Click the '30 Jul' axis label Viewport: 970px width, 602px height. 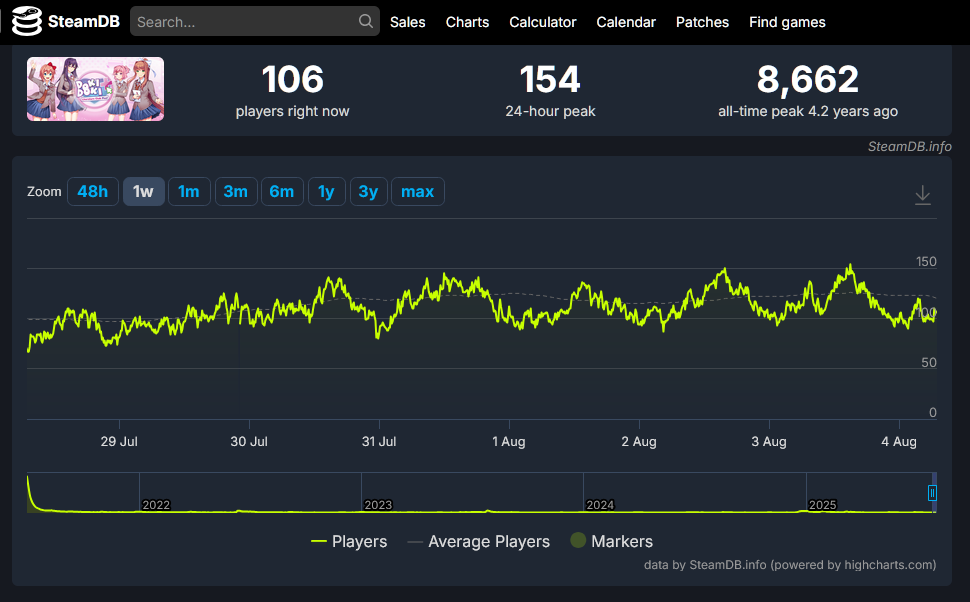point(249,442)
